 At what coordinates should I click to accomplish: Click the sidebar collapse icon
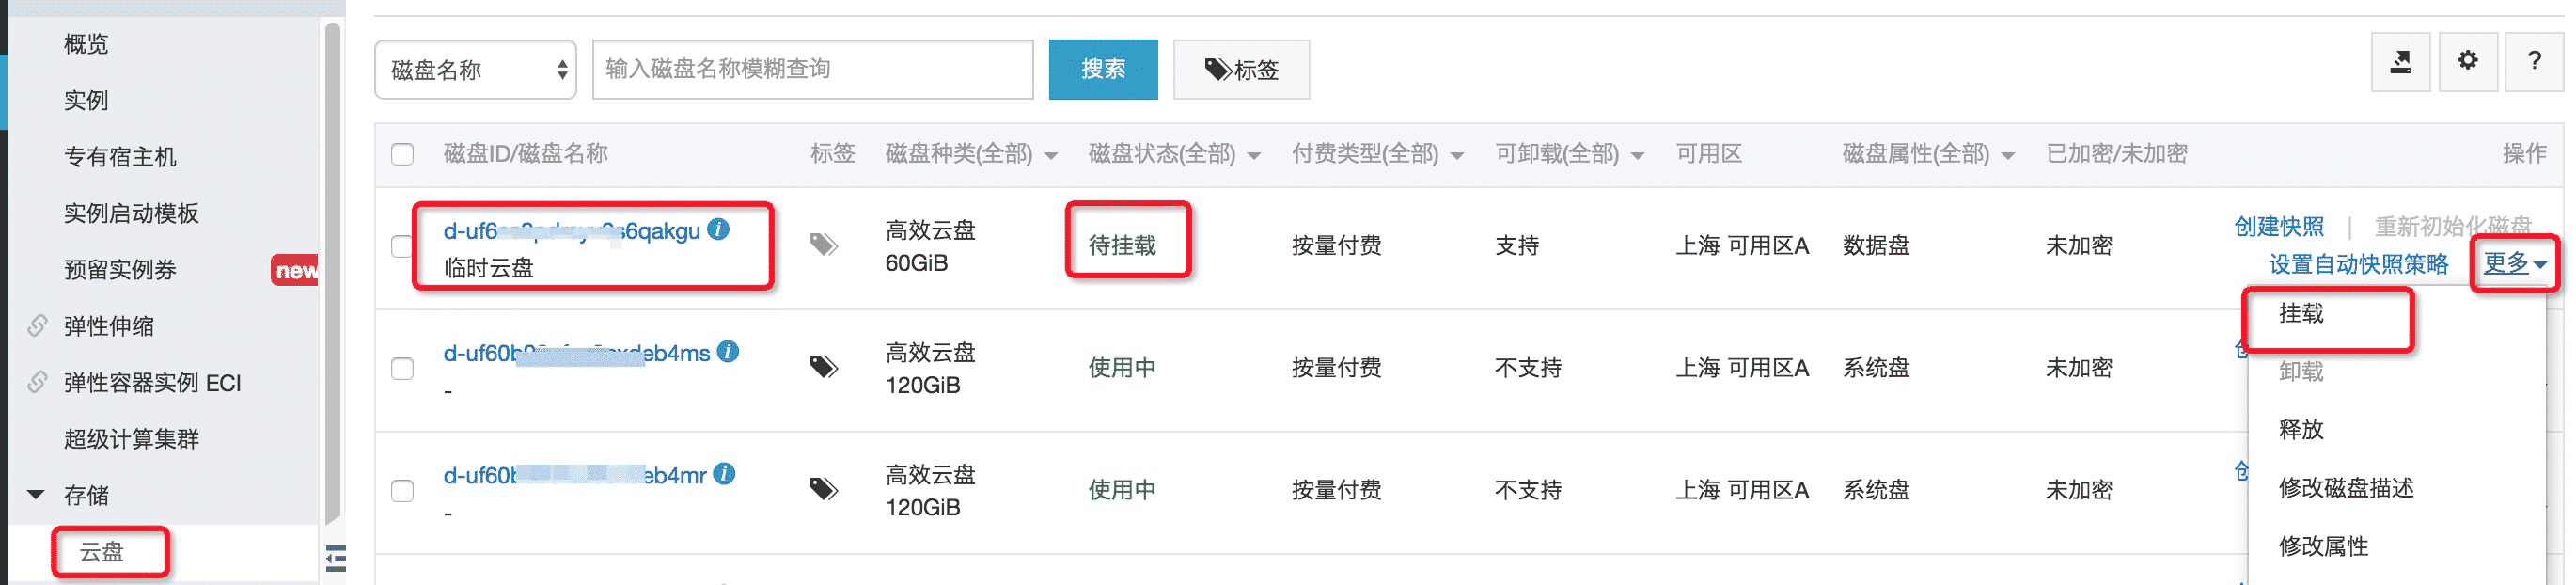tap(336, 558)
